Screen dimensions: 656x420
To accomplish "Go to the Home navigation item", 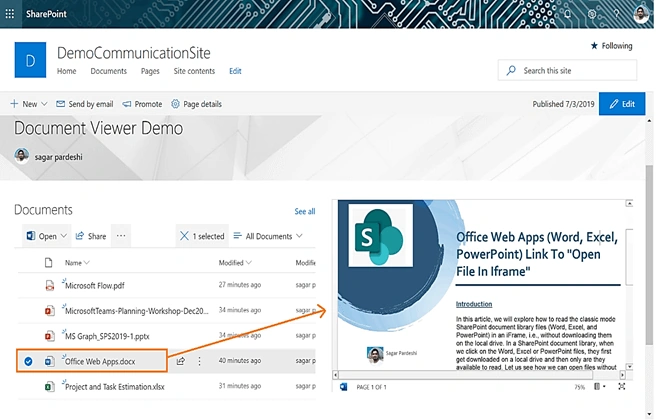I will point(67,71).
